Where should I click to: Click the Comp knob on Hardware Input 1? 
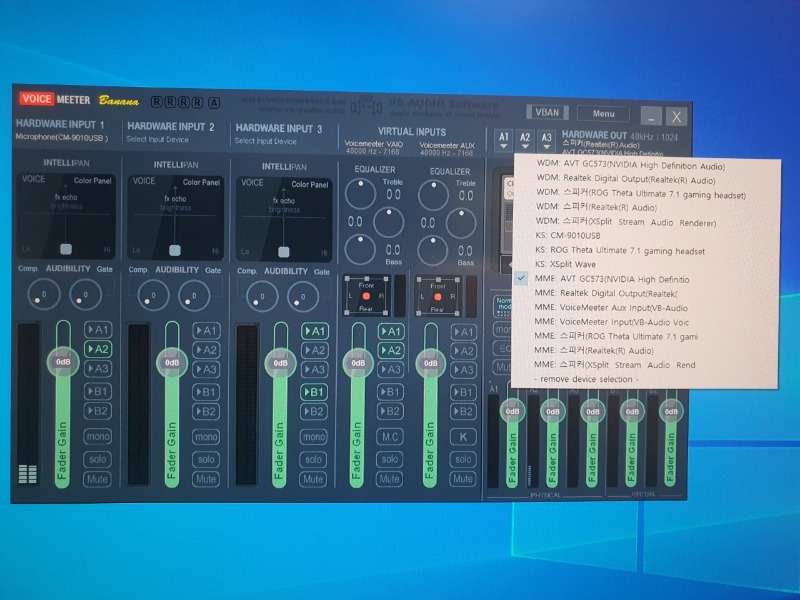[44, 294]
